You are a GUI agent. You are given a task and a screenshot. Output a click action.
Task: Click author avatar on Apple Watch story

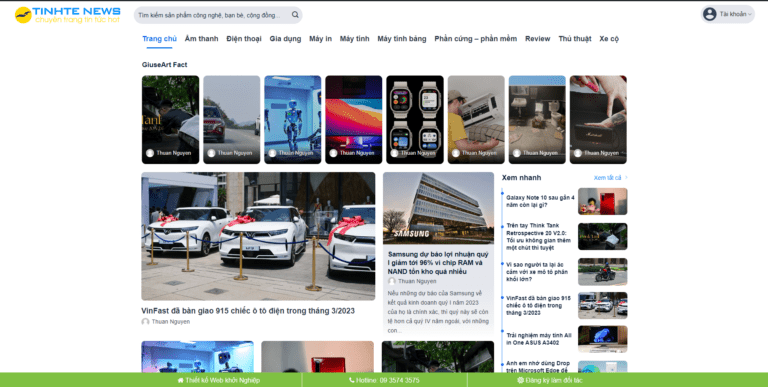[x=394, y=153]
